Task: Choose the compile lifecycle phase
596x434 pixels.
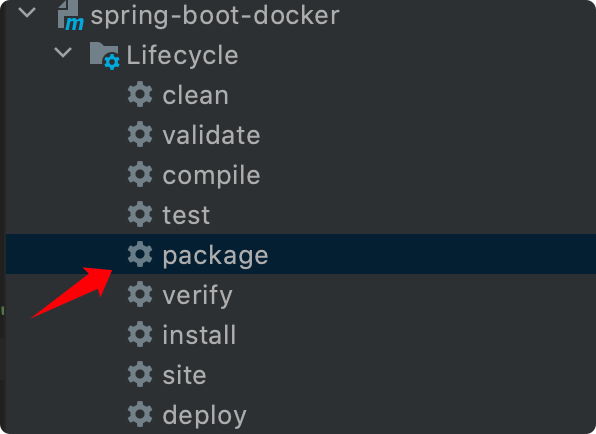Action: [x=211, y=176]
